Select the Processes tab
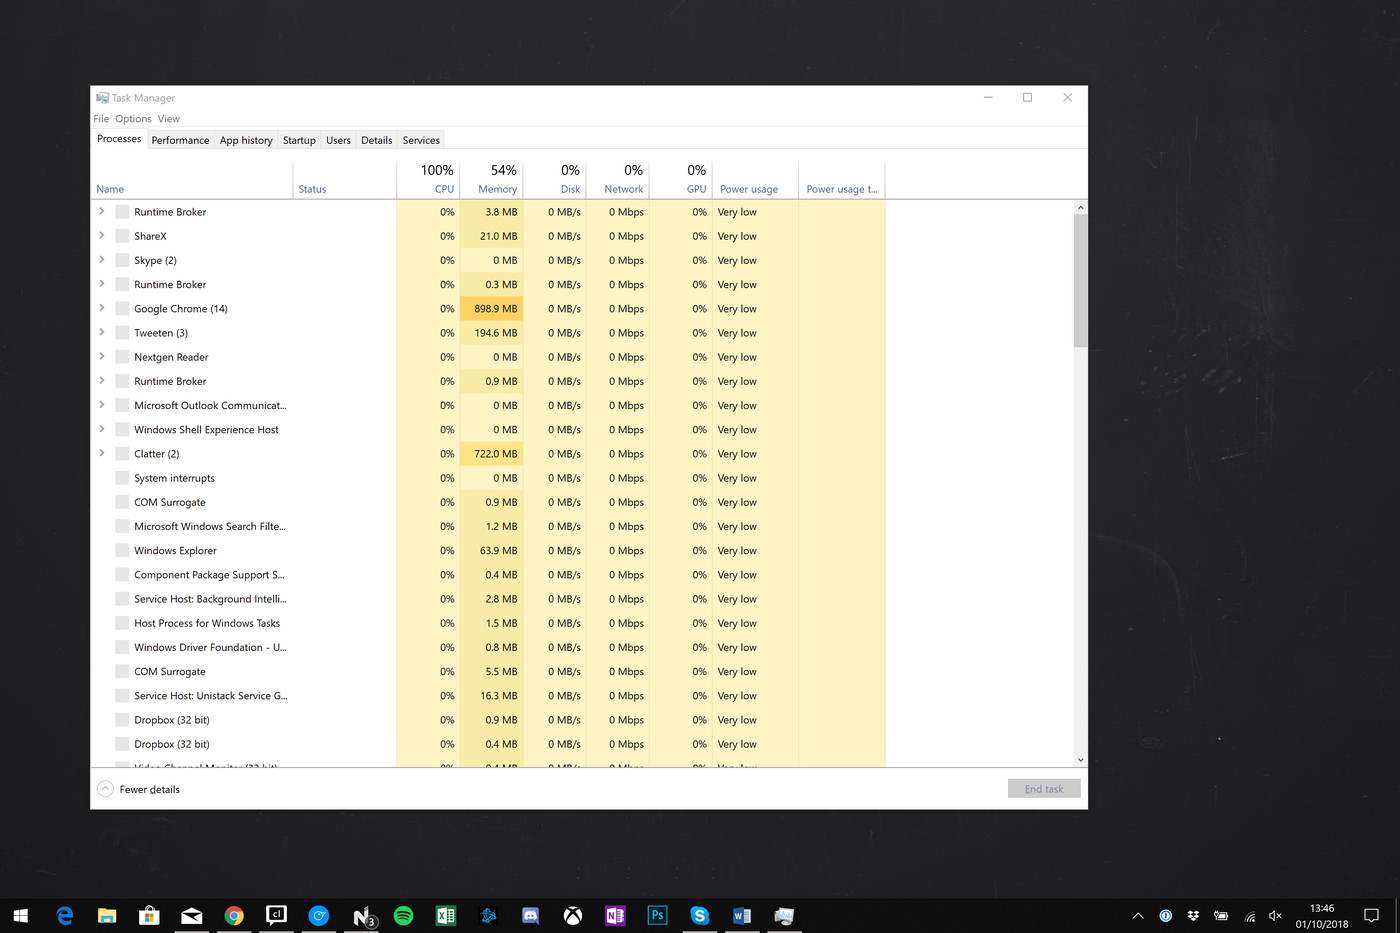 click(x=119, y=139)
